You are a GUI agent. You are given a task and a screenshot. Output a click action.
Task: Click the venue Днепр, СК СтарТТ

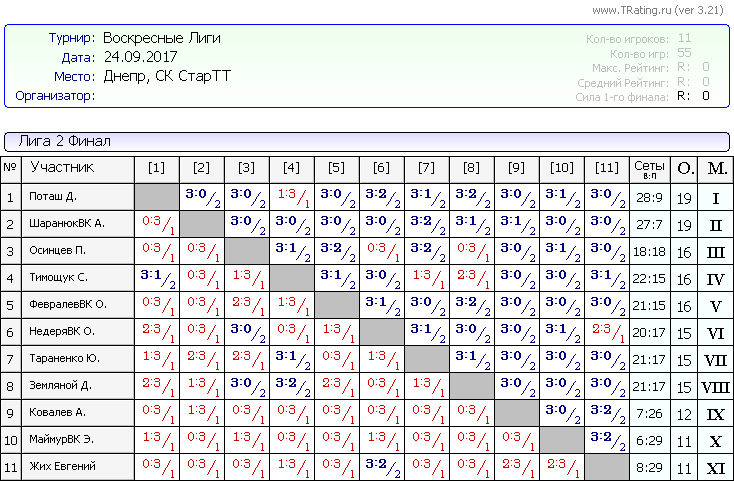pos(166,76)
